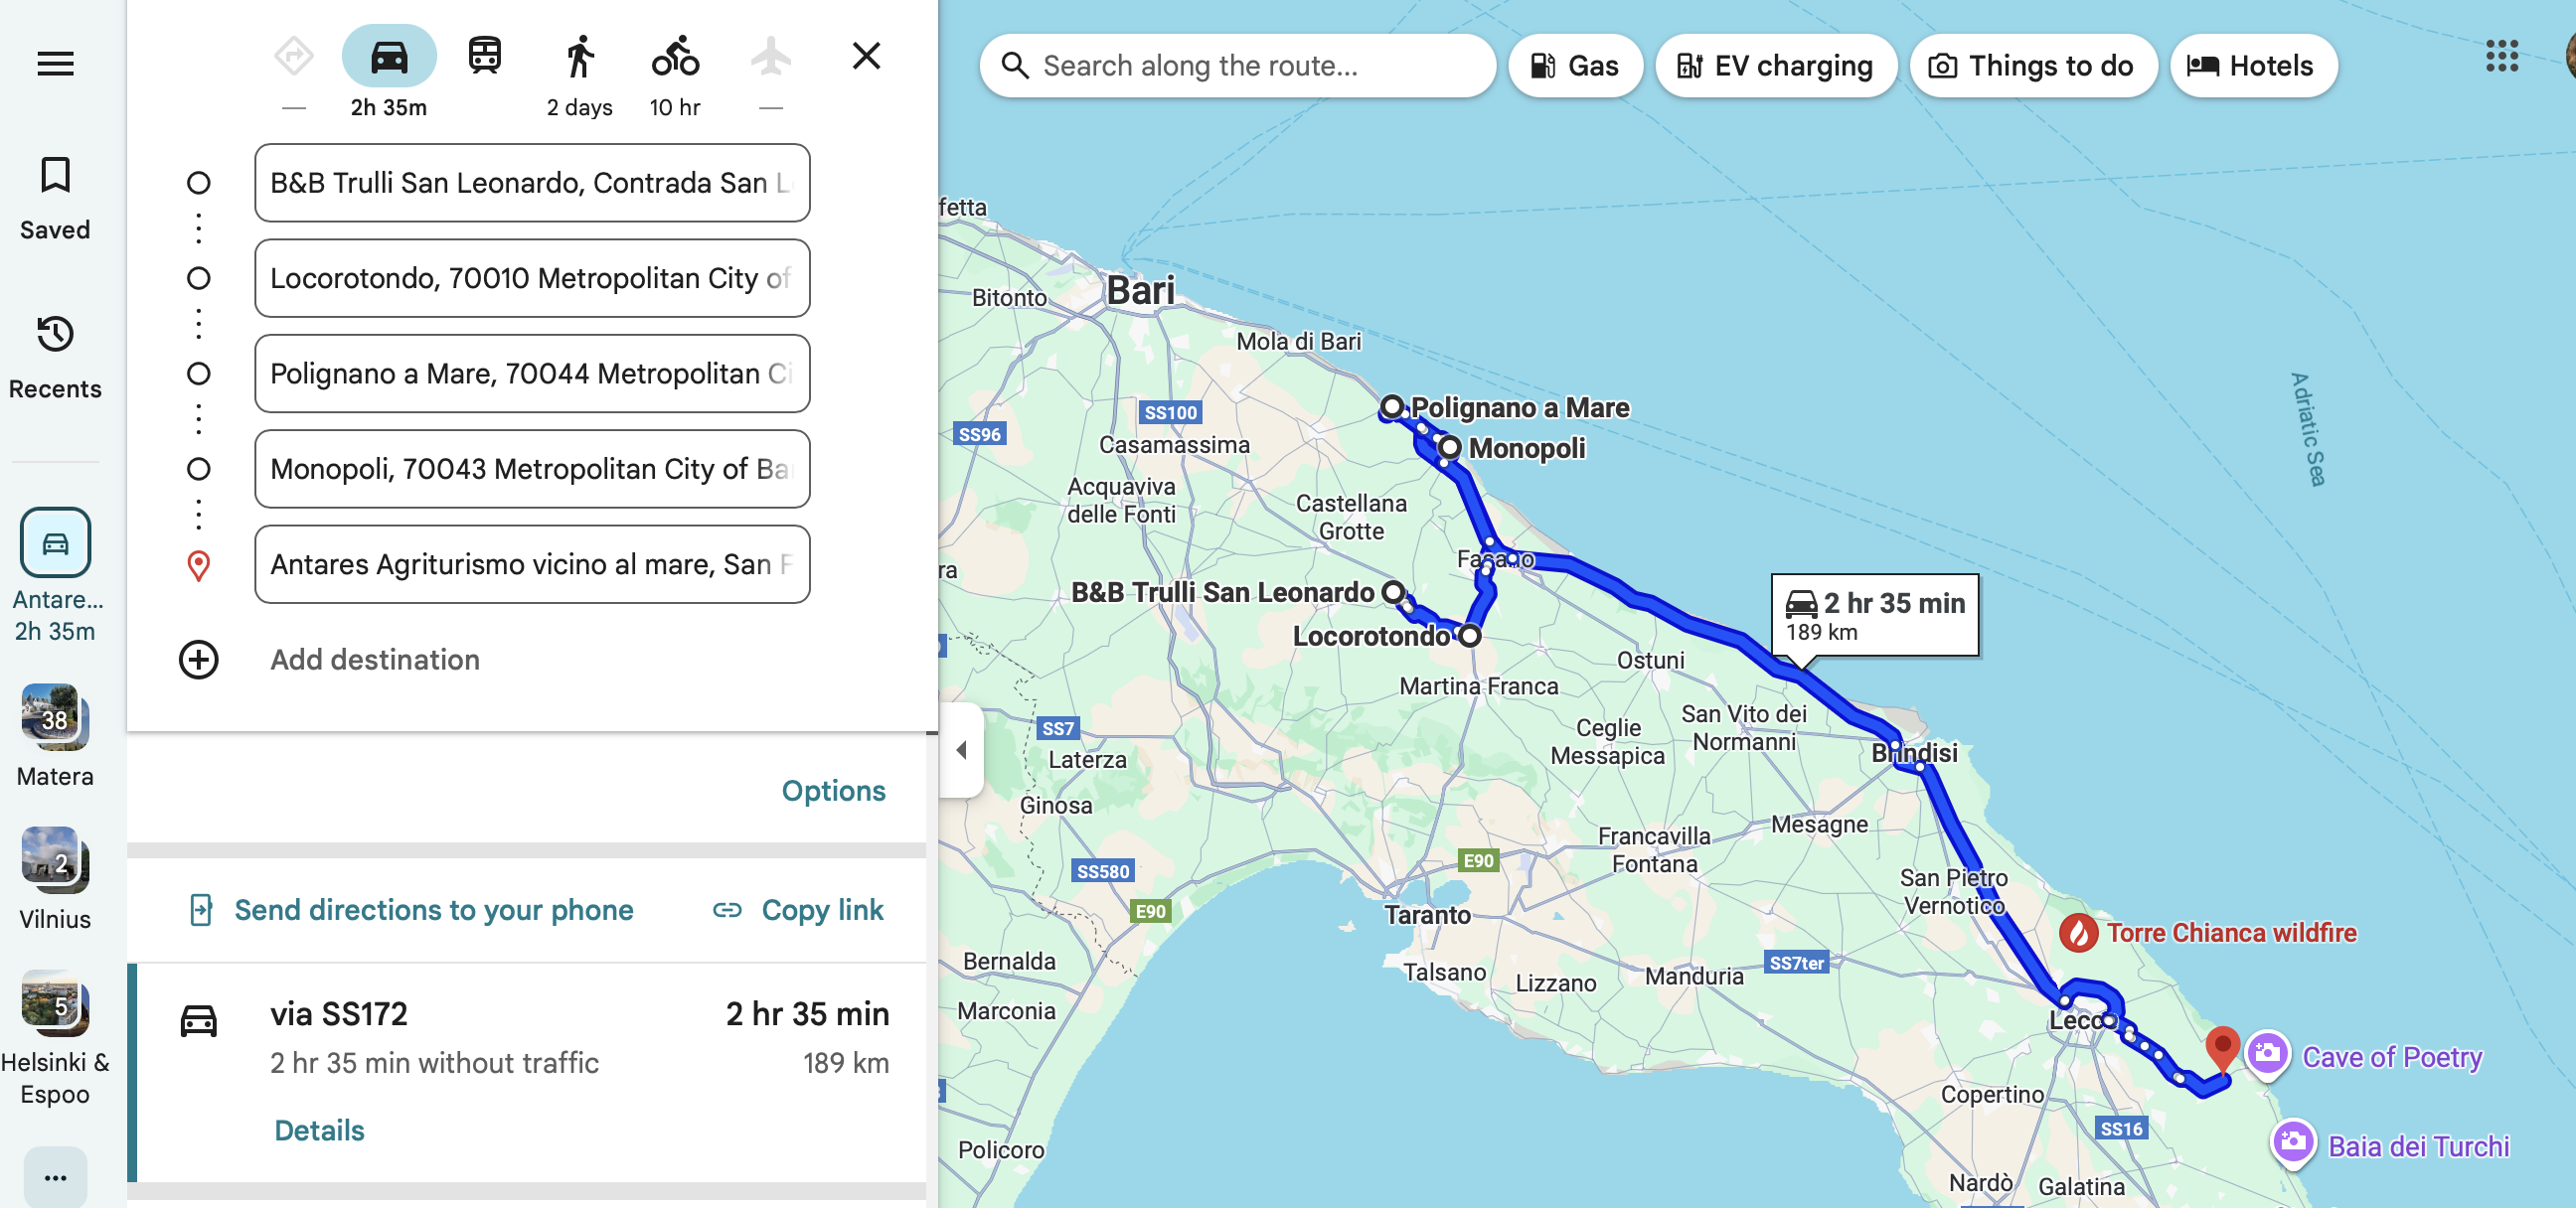Screen dimensions: 2576x1208
Task: Click the Add destination plus icon
Action: click(x=198, y=660)
